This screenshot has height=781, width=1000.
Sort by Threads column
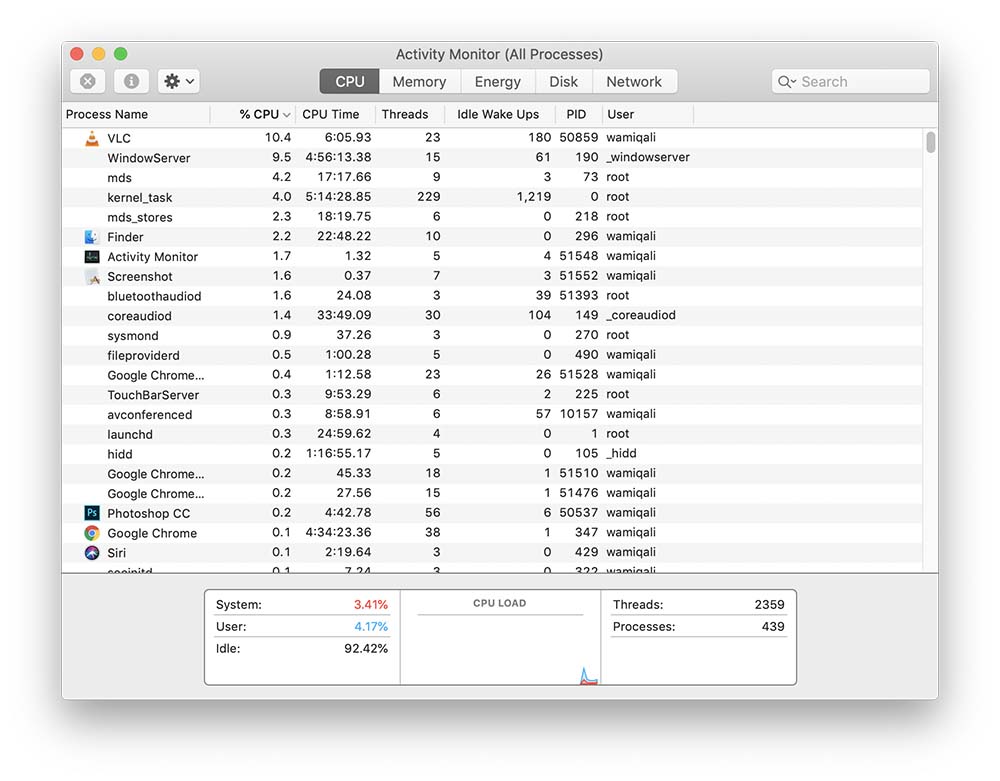coord(410,115)
